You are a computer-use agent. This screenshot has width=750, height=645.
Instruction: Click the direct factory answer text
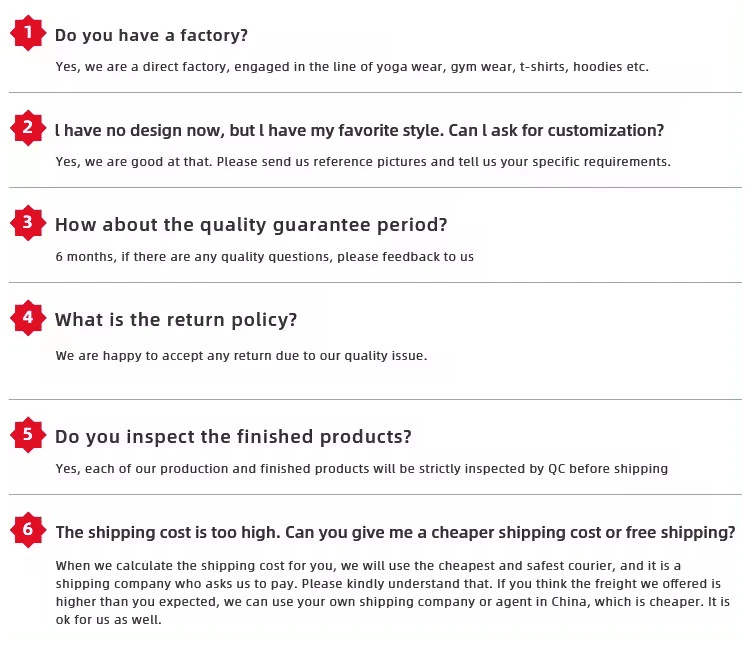click(352, 67)
